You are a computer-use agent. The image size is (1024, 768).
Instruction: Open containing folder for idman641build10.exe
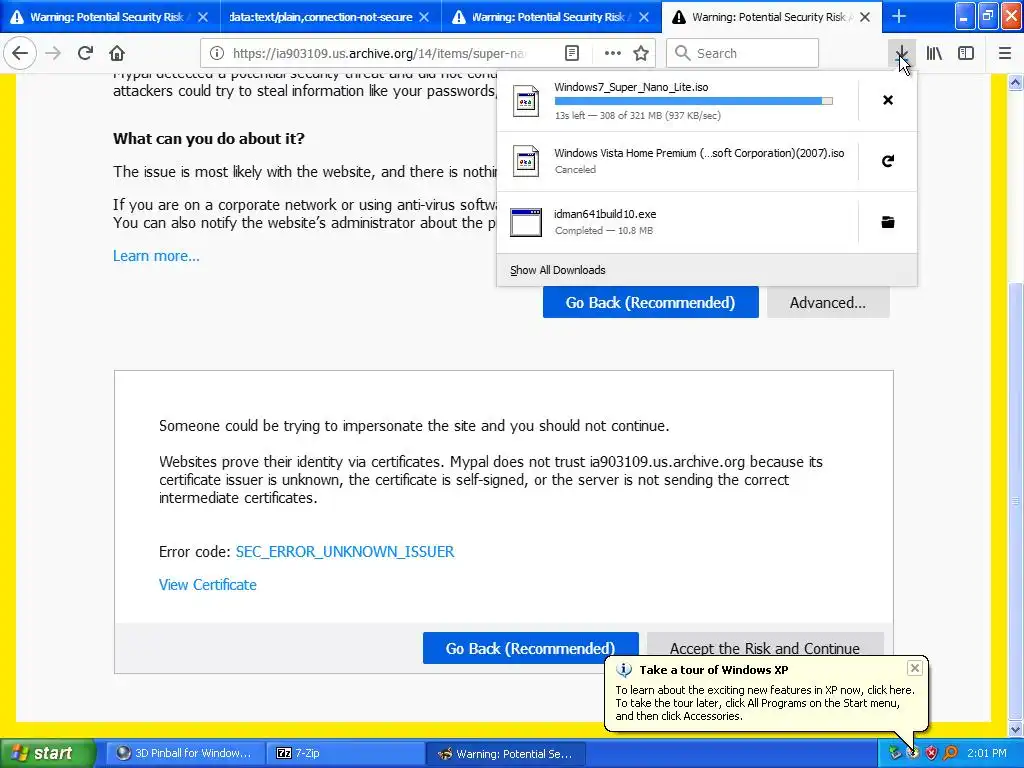pos(888,222)
